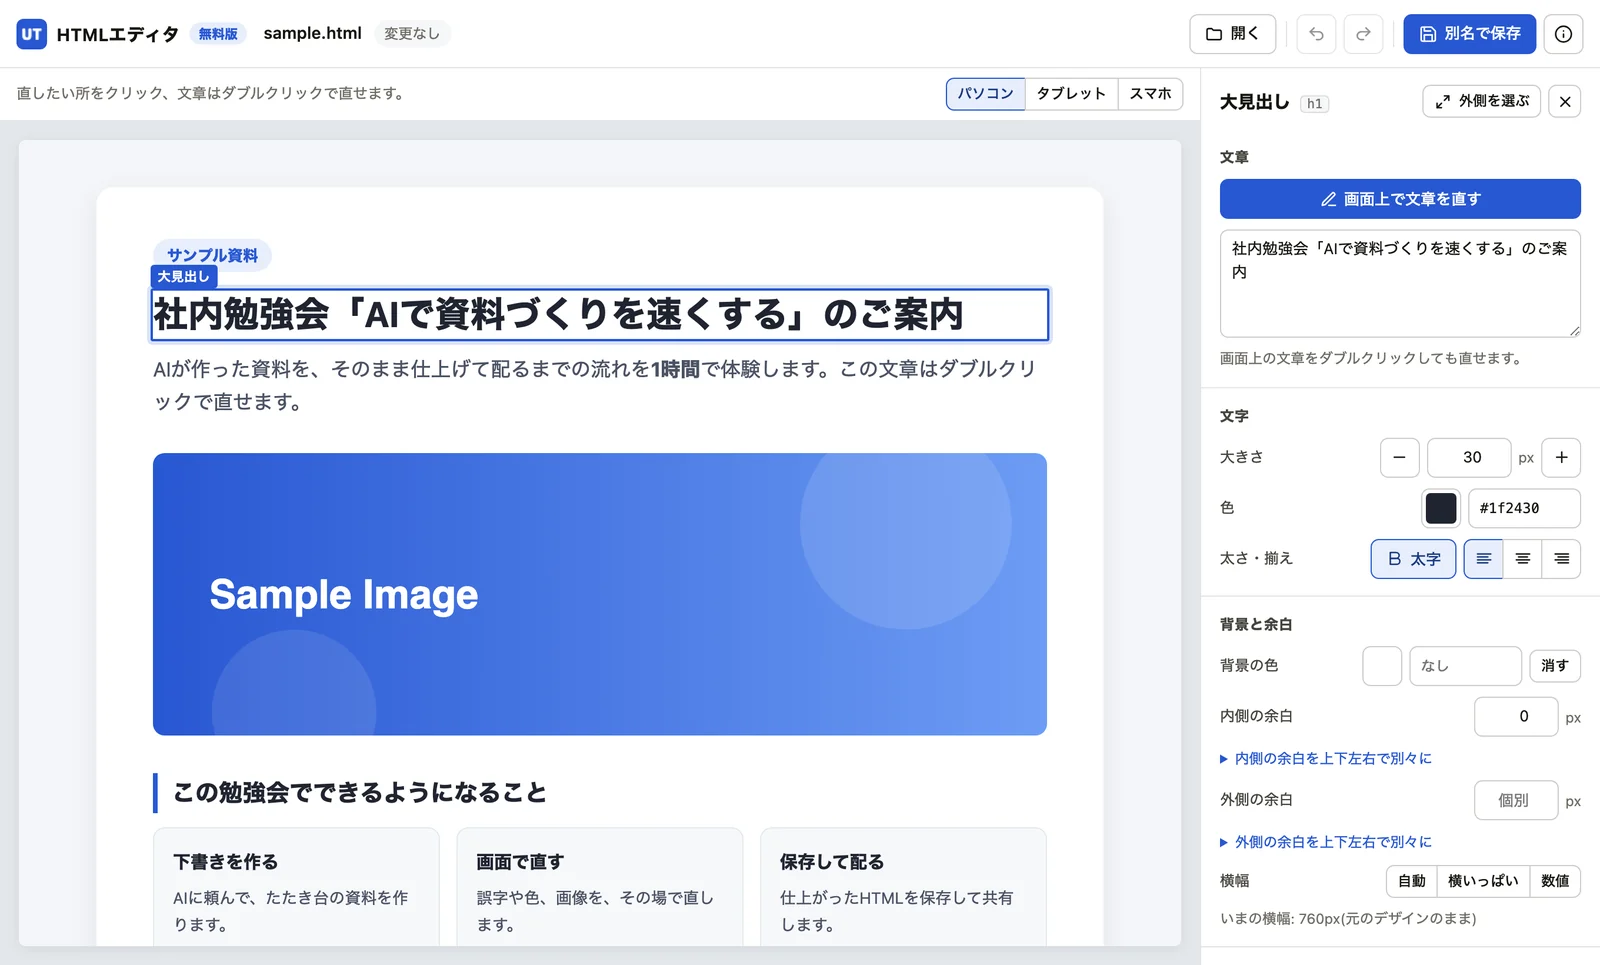This screenshot has width=1600, height=965.
Task: Click the サンプル資料 badge in preview
Action: [212, 255]
